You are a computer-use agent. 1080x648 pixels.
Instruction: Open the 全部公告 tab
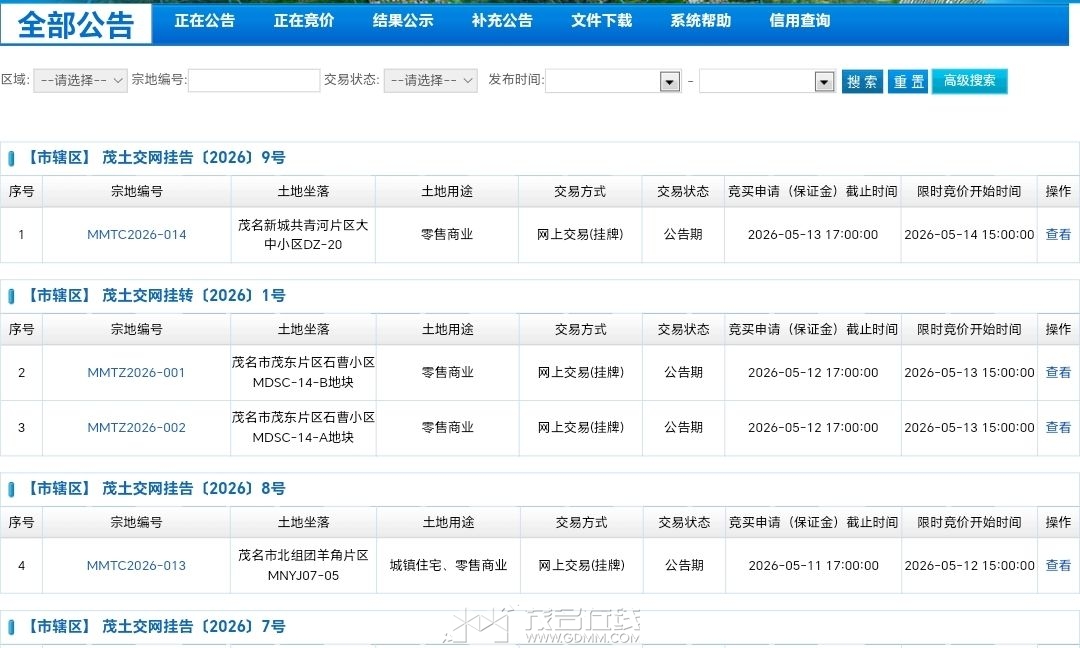click(76, 24)
